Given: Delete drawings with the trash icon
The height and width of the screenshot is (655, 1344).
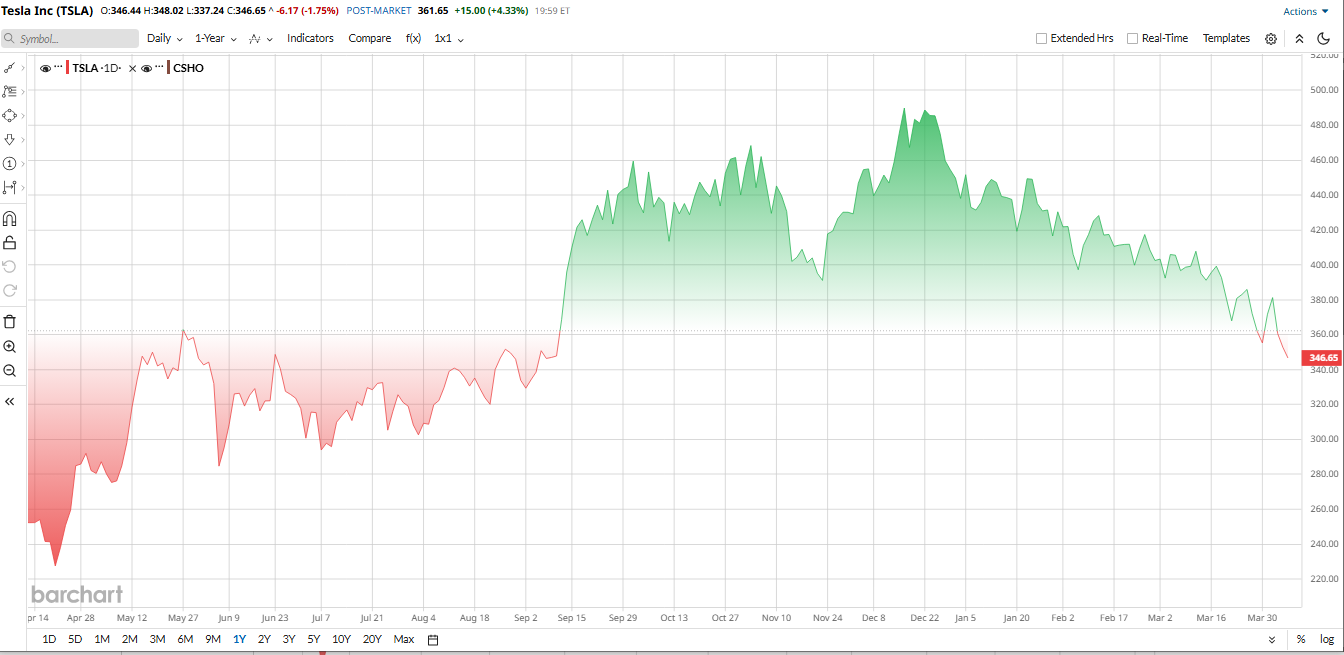Looking at the screenshot, I should pos(10,321).
